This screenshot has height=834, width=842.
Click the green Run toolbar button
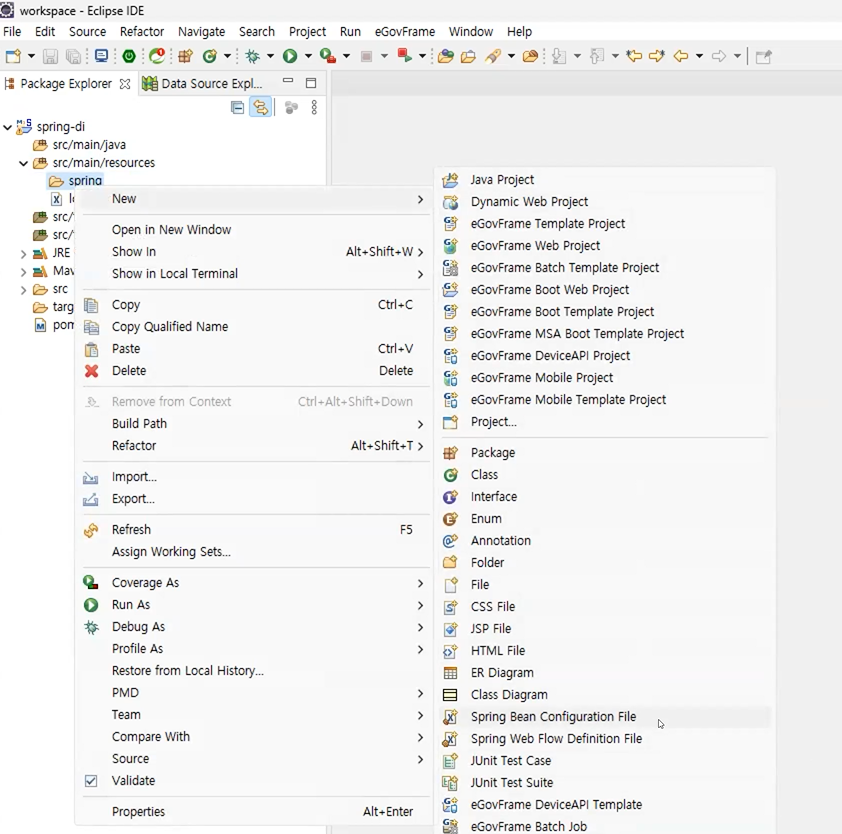coord(290,56)
